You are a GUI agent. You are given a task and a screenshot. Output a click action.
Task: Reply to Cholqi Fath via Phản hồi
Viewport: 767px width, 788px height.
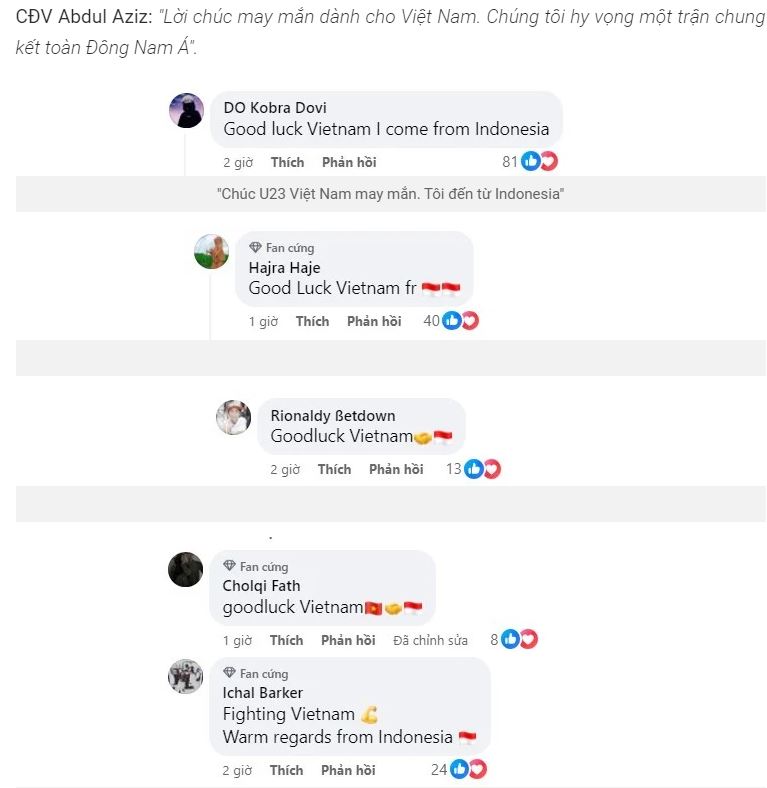pyautogui.click(x=348, y=640)
